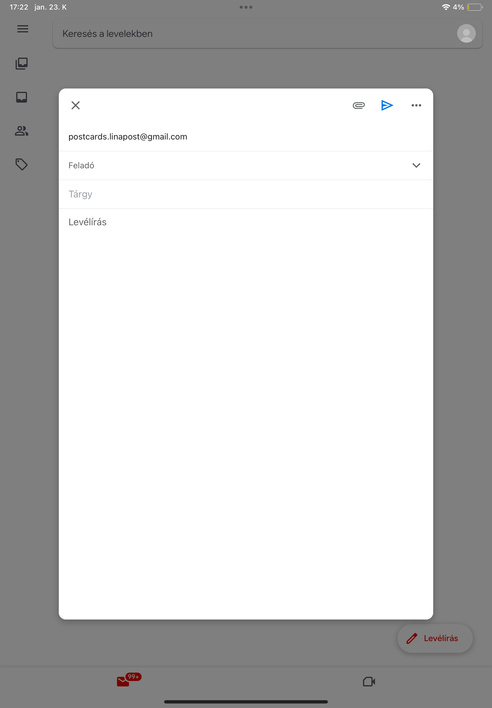492x708 pixels.
Task: Tap the account profile avatar
Action: point(466,33)
